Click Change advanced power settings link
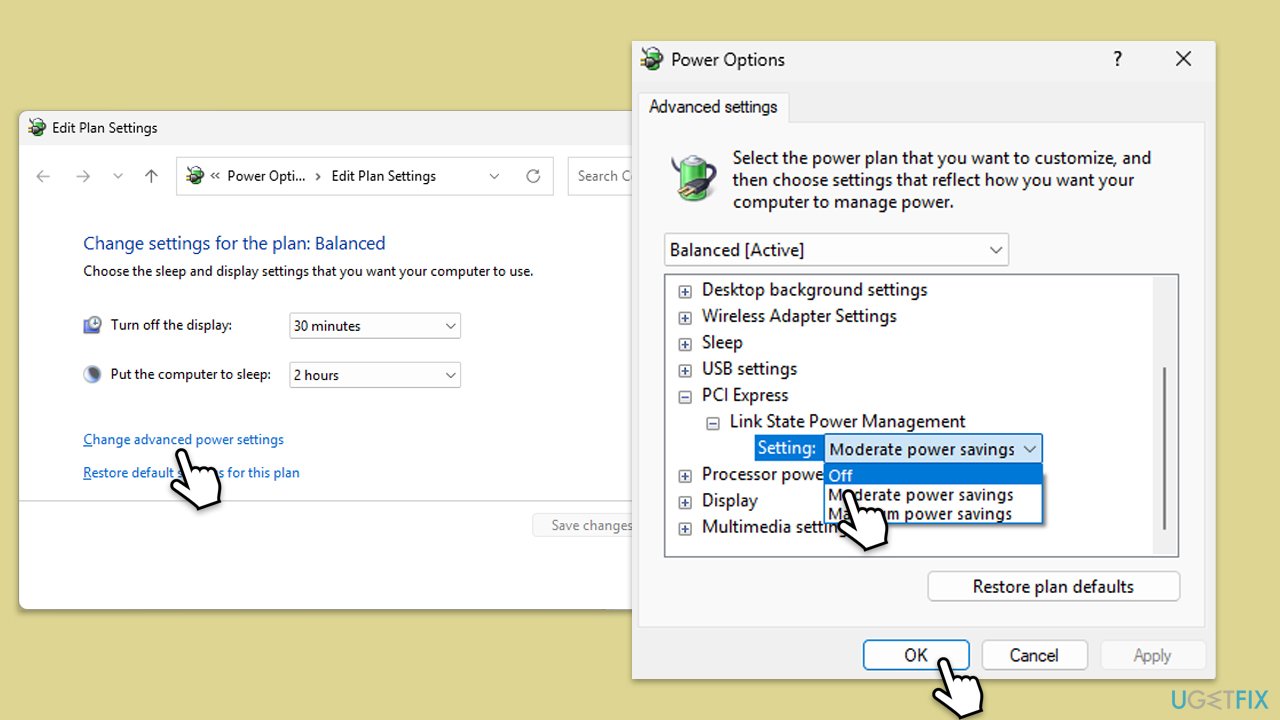1280x720 pixels. tap(183, 440)
